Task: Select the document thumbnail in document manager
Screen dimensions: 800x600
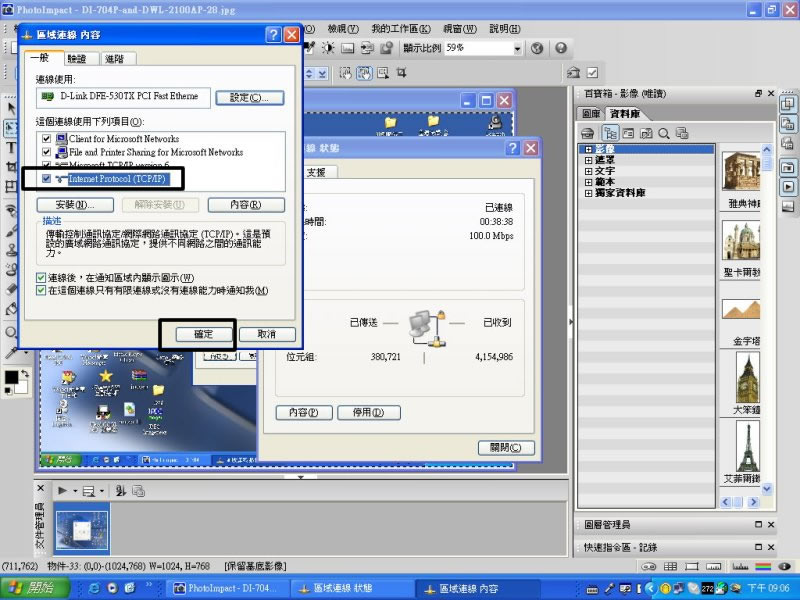Action: 82,529
